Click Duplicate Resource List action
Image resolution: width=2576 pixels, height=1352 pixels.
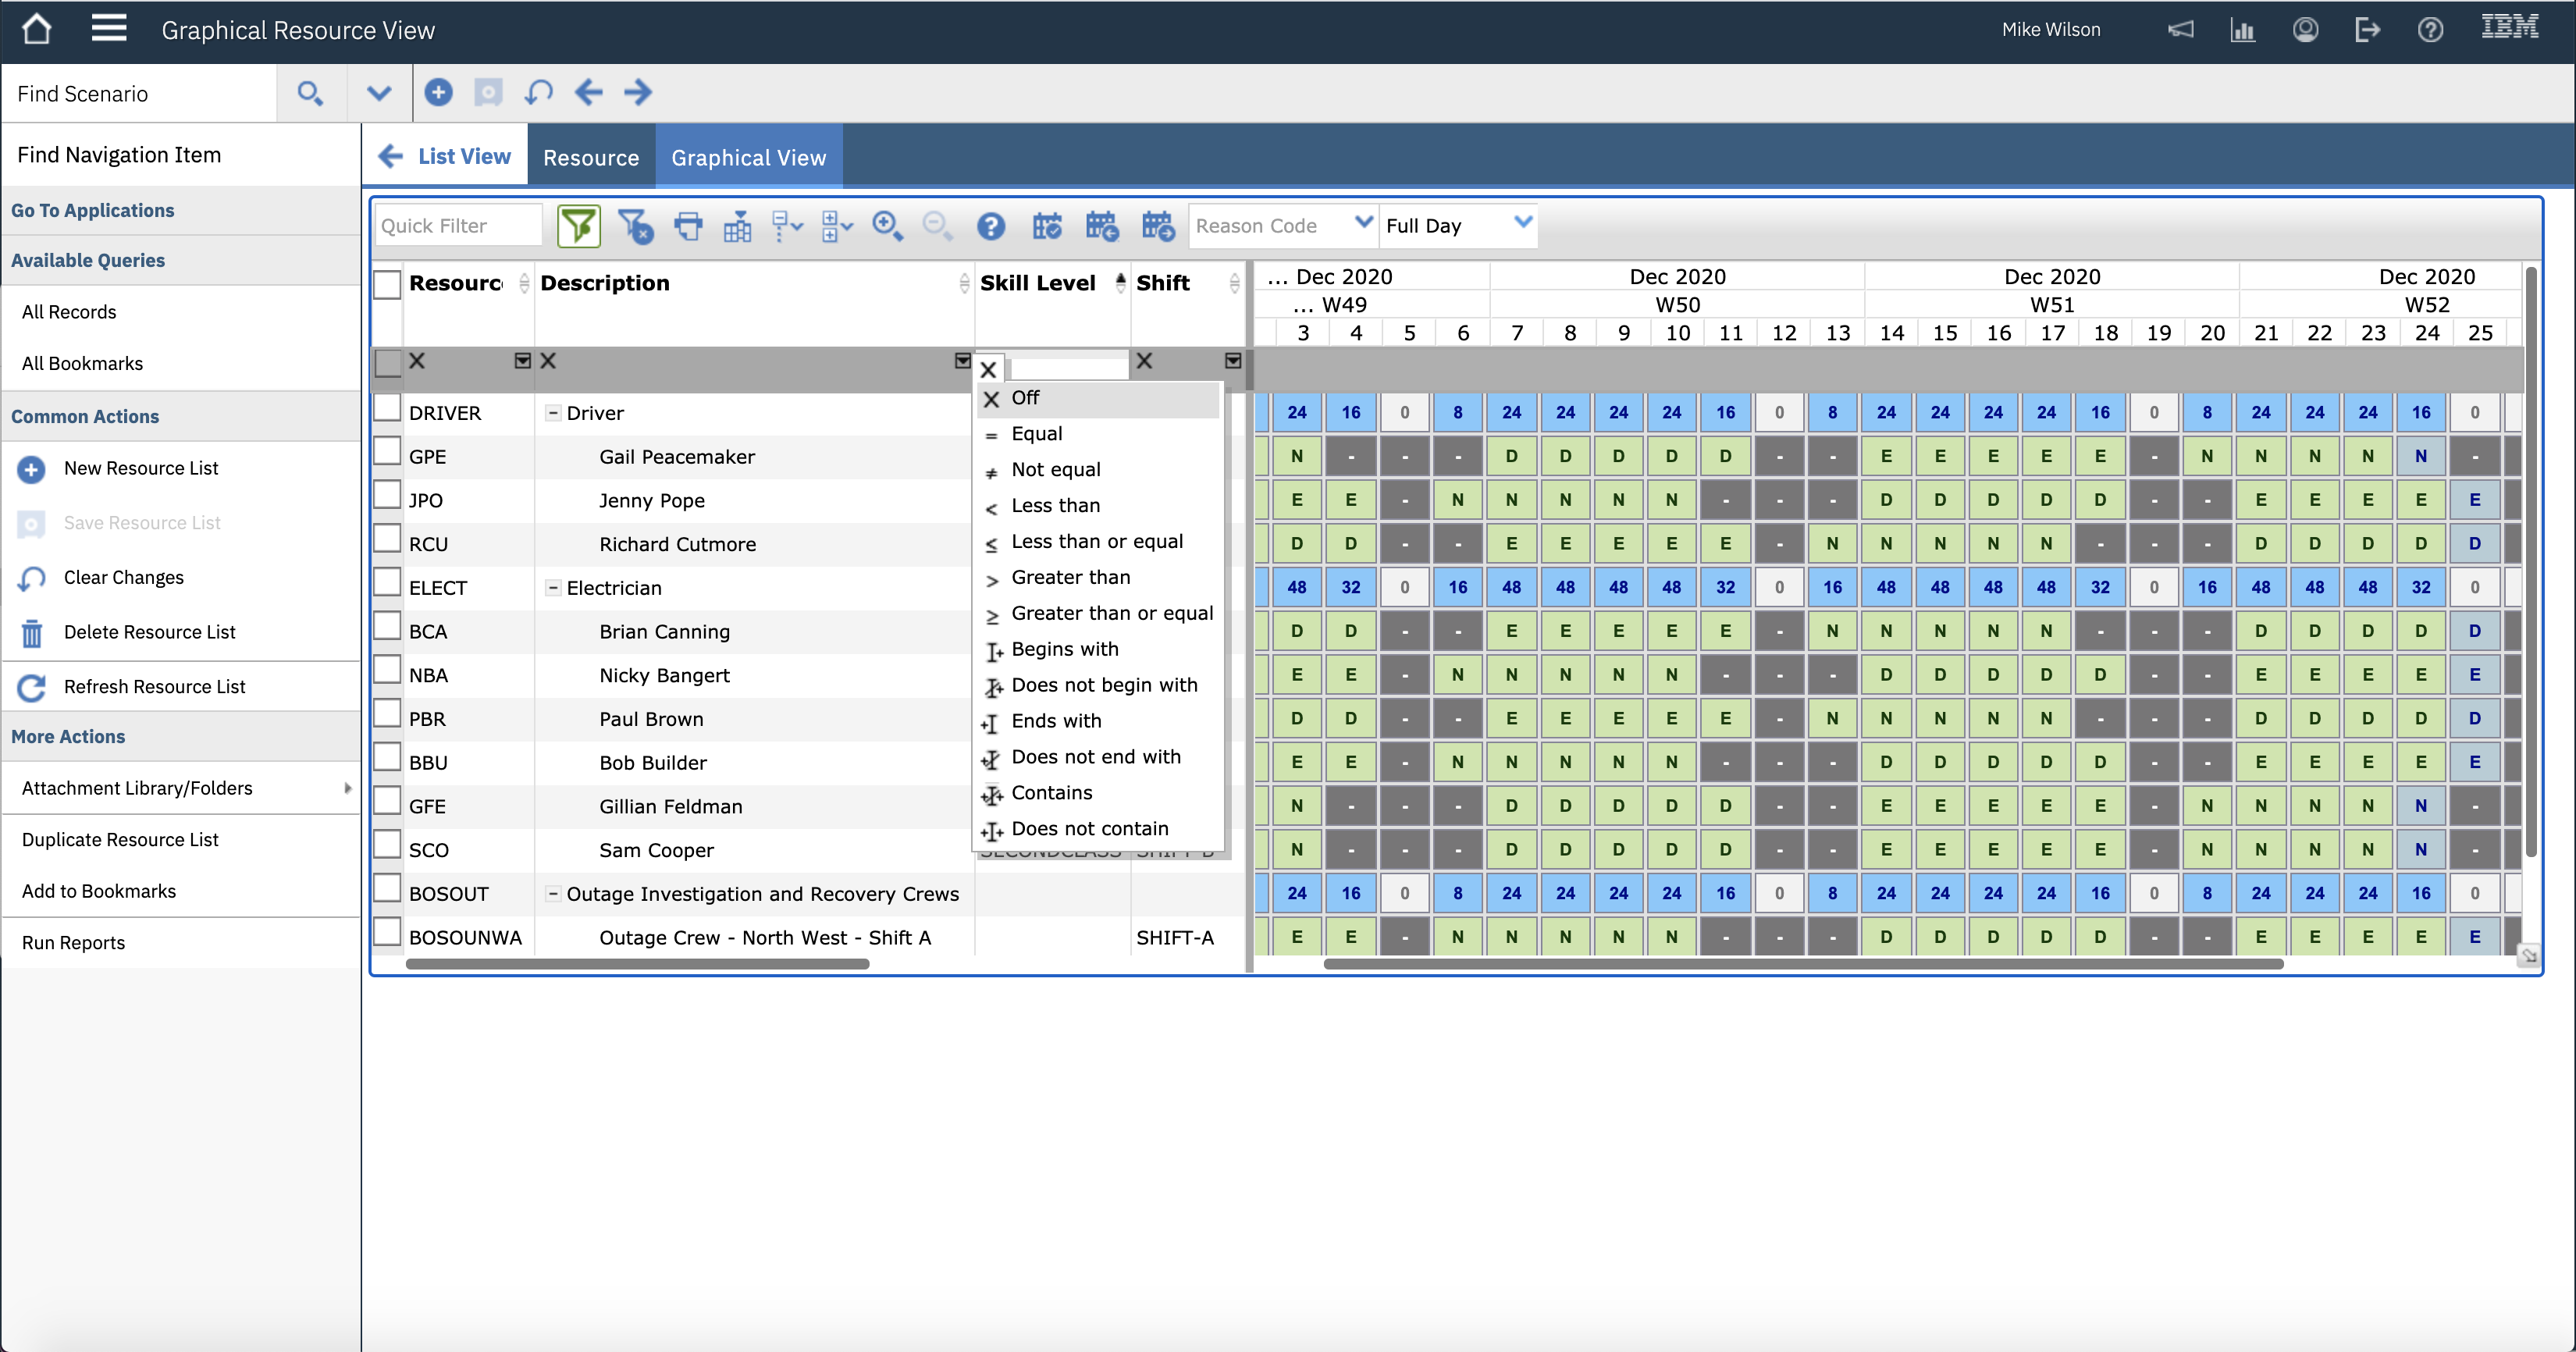[120, 839]
